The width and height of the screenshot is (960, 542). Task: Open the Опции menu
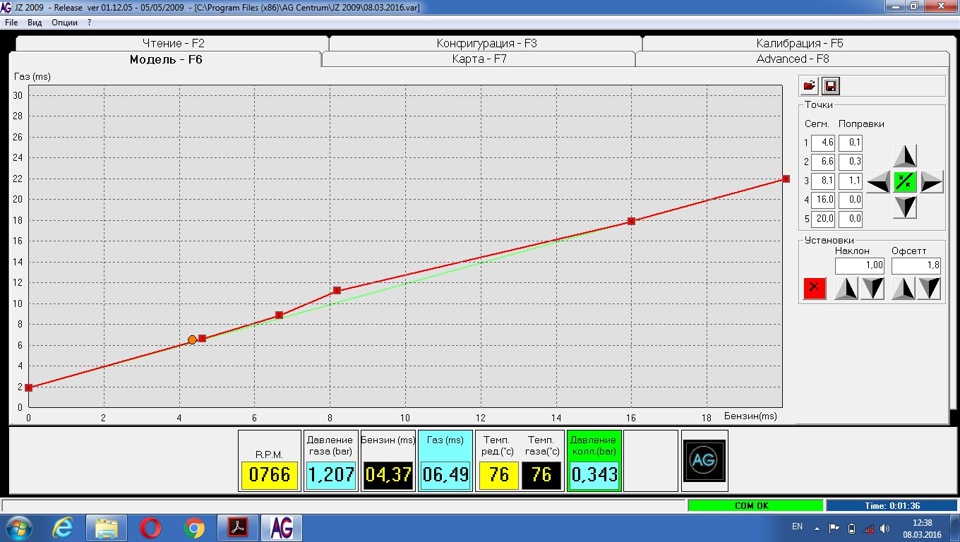[x=64, y=22]
